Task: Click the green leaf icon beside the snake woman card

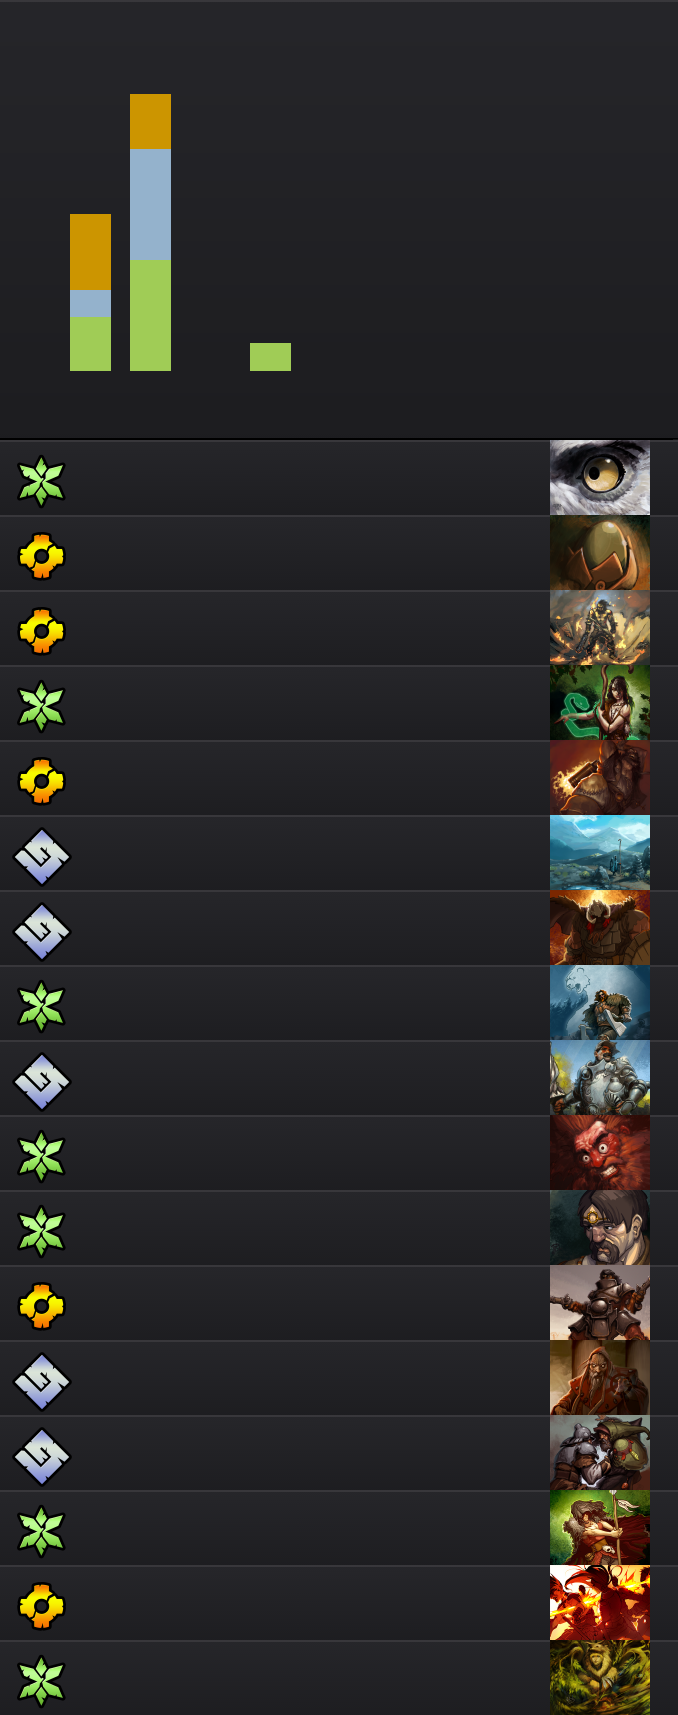Action: click(x=41, y=706)
